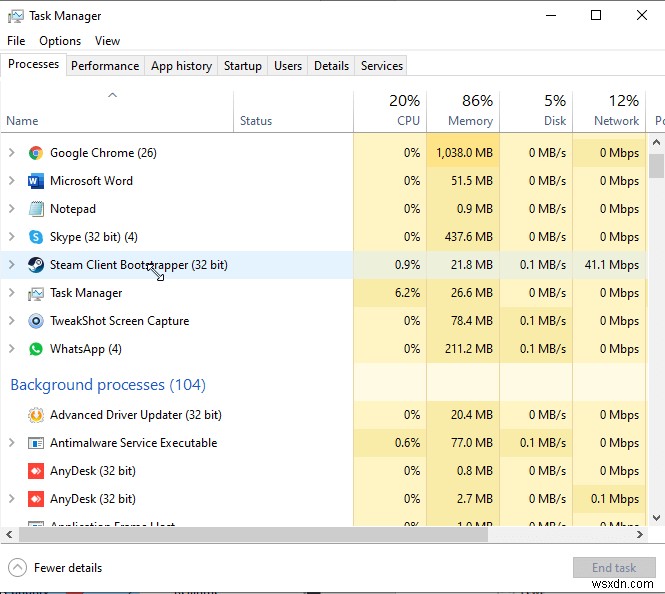
Task: Open the Options menu
Action: click(x=60, y=41)
